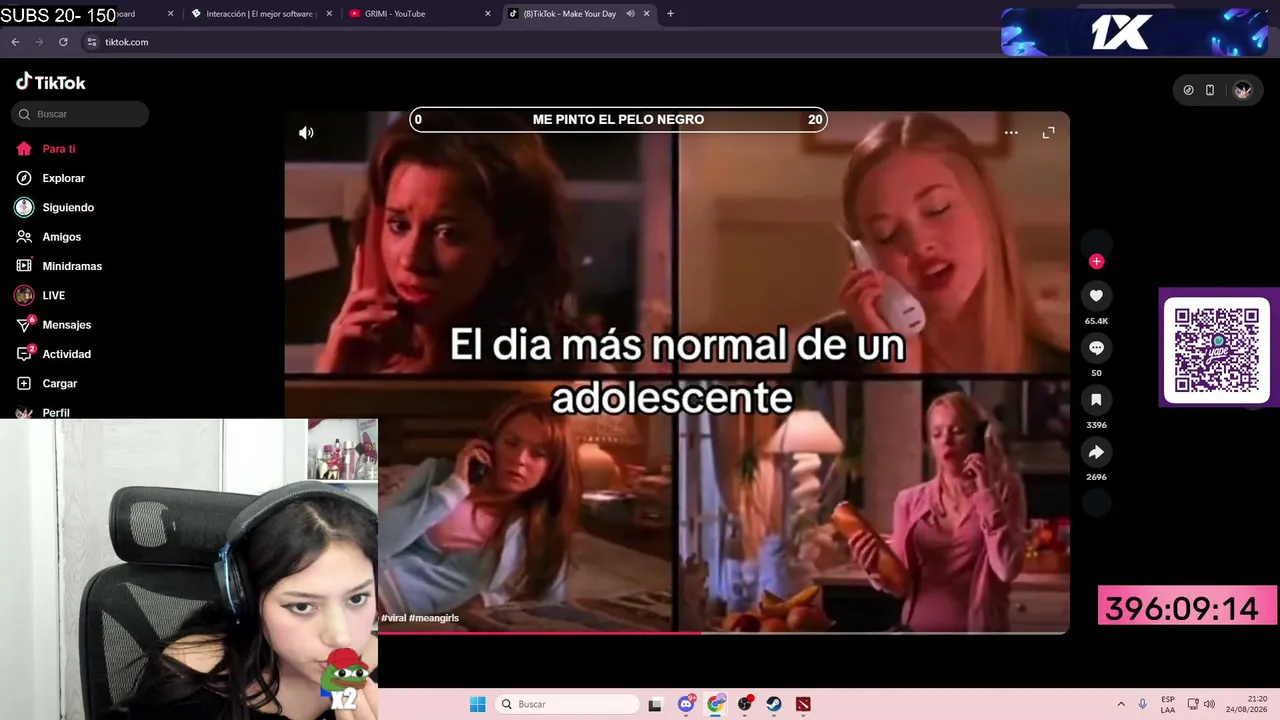The width and height of the screenshot is (1280, 720).
Task: Open Dota 2 from the taskbar
Action: tap(803, 704)
